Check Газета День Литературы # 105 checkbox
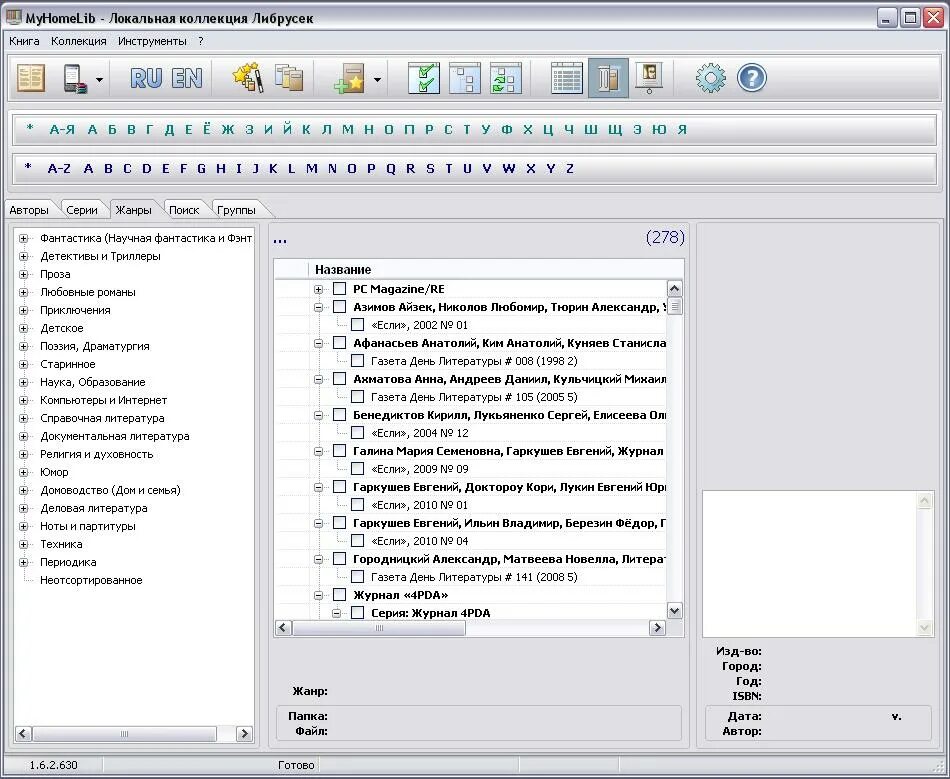 (x=357, y=397)
